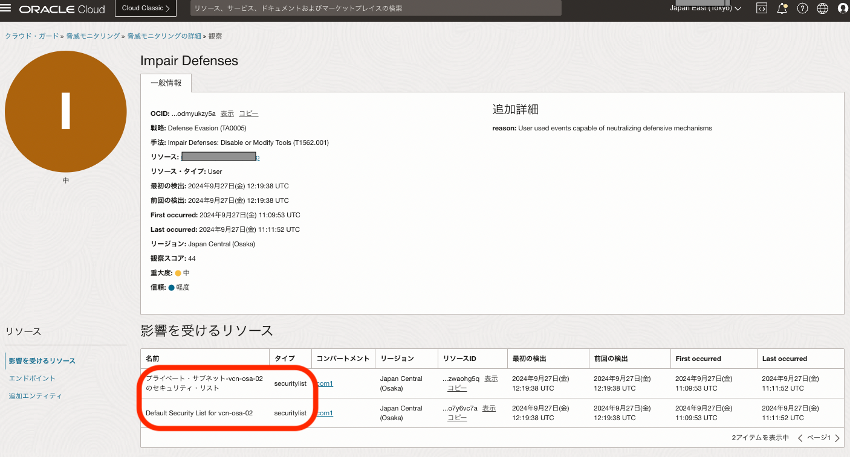Click the コンパートメント column header
Viewport: 850px width, 458px height.
coord(343,358)
